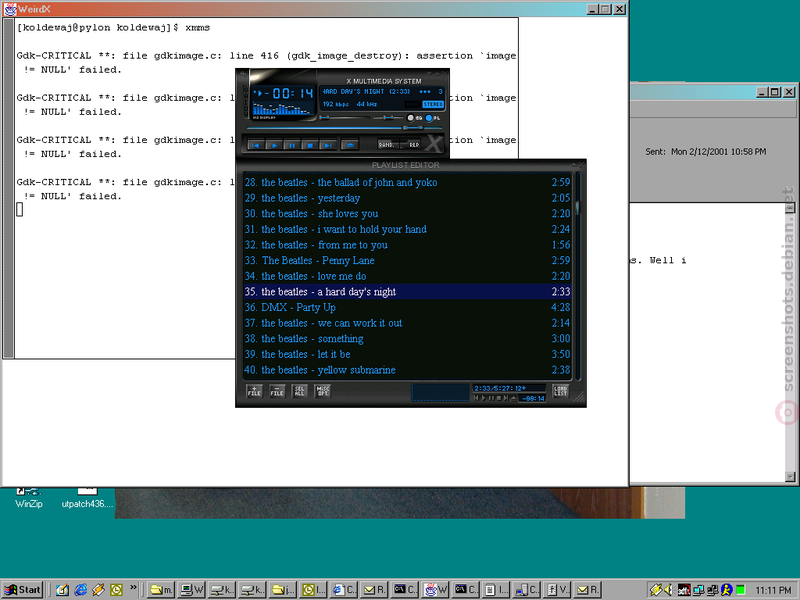
Task: Select track 28 ballad of john and yoko
Action: pyautogui.click(x=407, y=182)
